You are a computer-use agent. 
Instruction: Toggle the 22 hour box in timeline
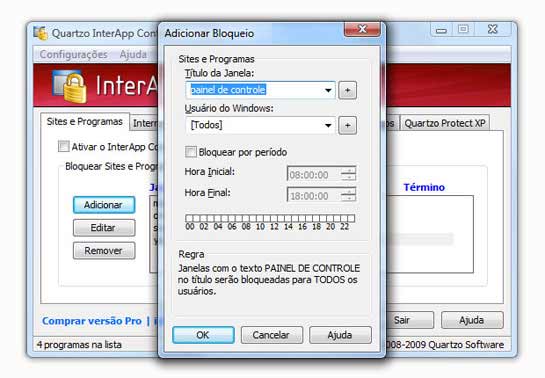click(344, 218)
